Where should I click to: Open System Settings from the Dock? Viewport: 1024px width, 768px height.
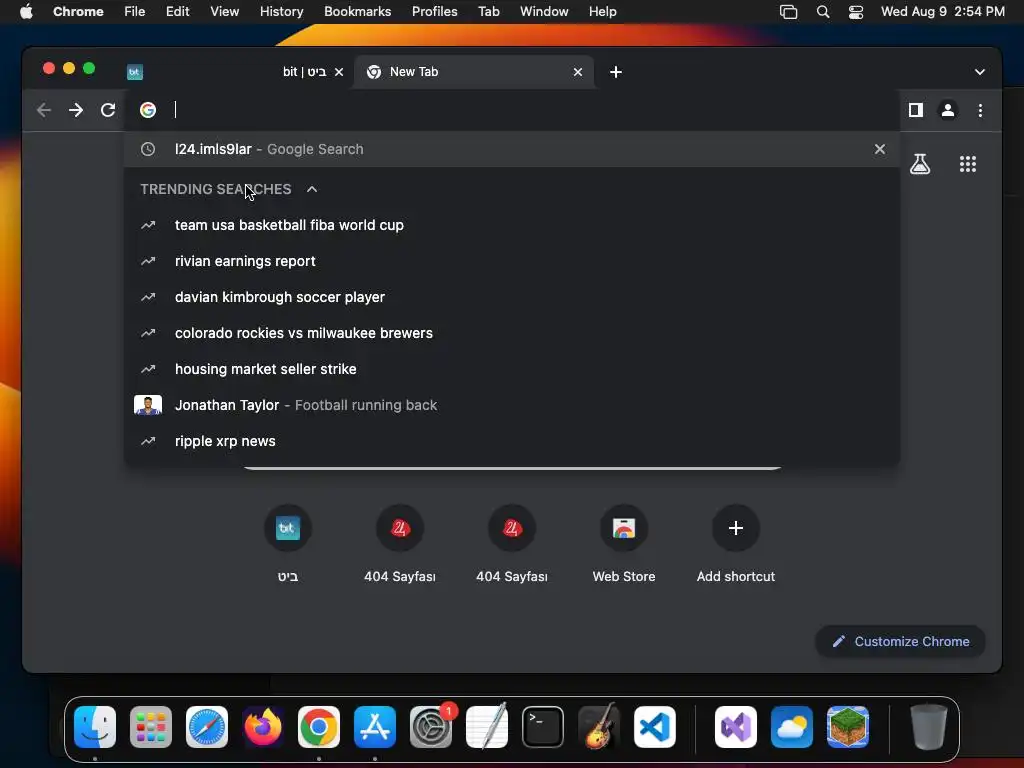(431, 727)
